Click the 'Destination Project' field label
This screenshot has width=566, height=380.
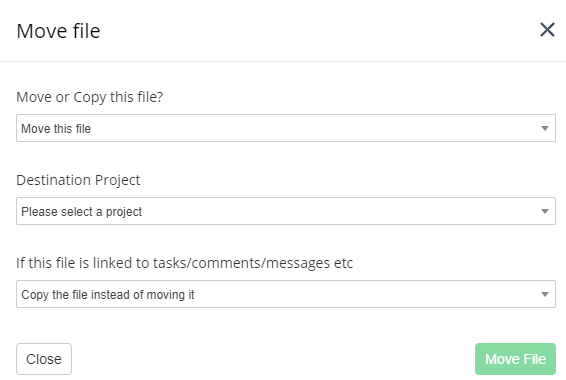tap(78, 180)
